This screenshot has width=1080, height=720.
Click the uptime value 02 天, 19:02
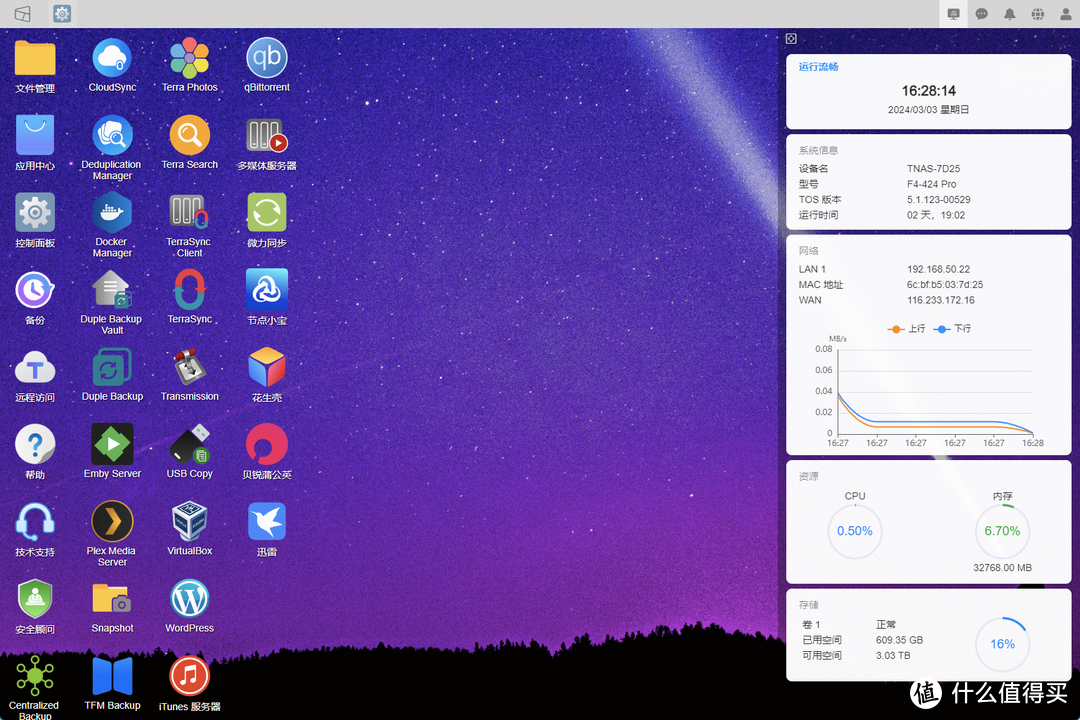pos(936,215)
